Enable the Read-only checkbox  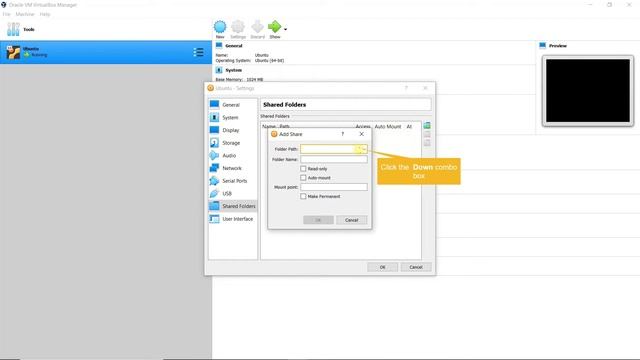(x=303, y=169)
